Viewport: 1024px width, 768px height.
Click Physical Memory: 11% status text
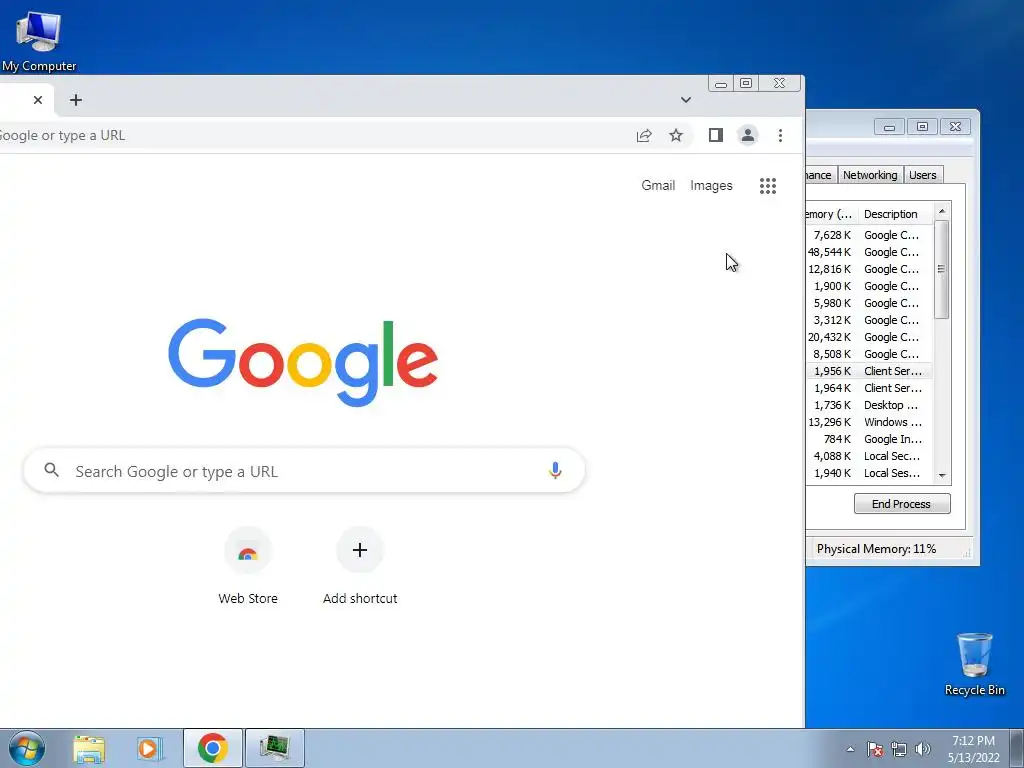[x=876, y=549]
